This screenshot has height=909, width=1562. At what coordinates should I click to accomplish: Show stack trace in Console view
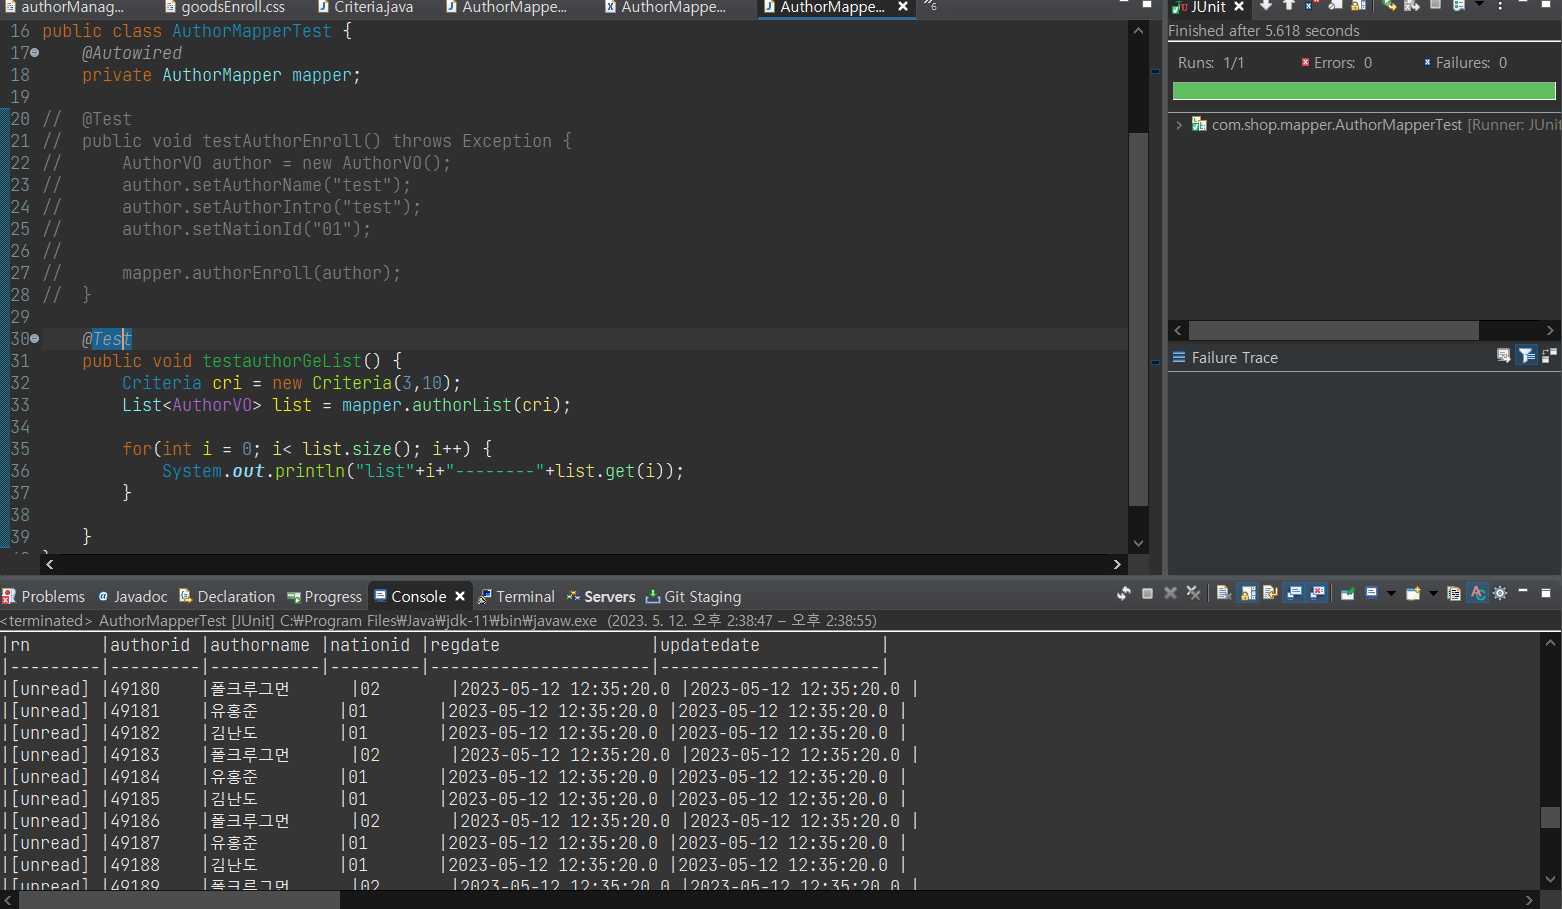coord(1503,356)
